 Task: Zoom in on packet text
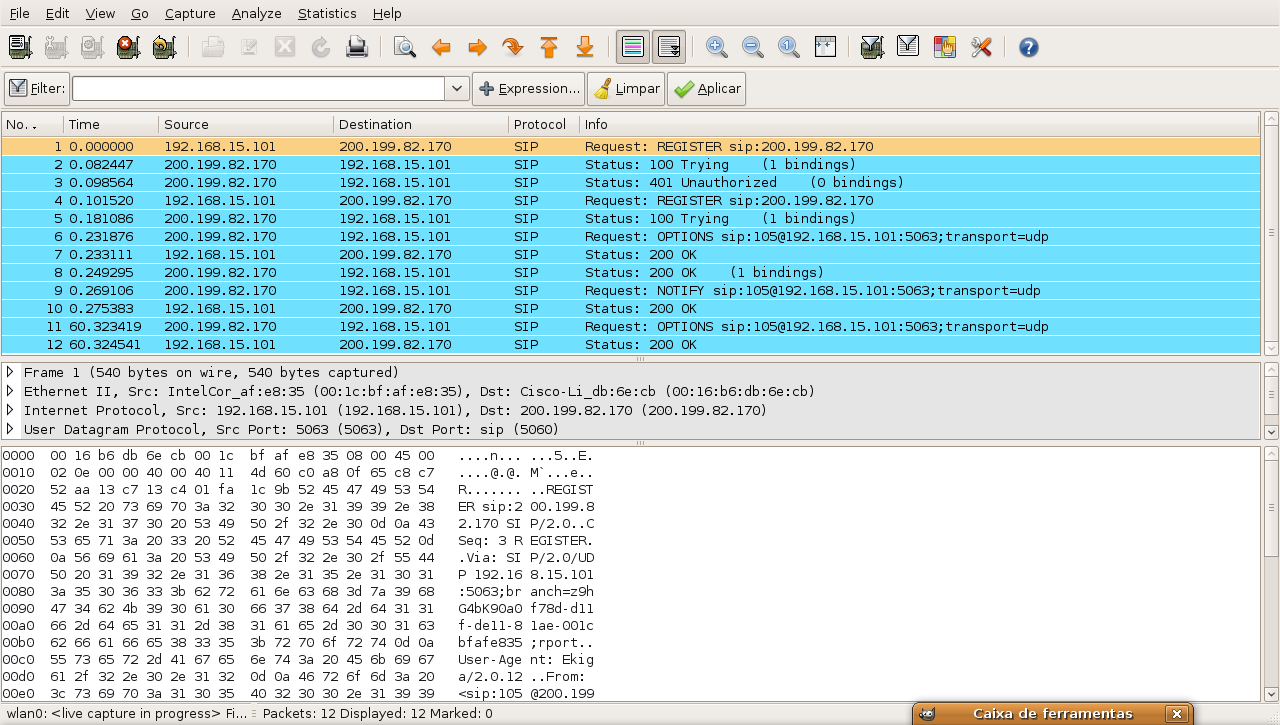[x=716, y=47]
